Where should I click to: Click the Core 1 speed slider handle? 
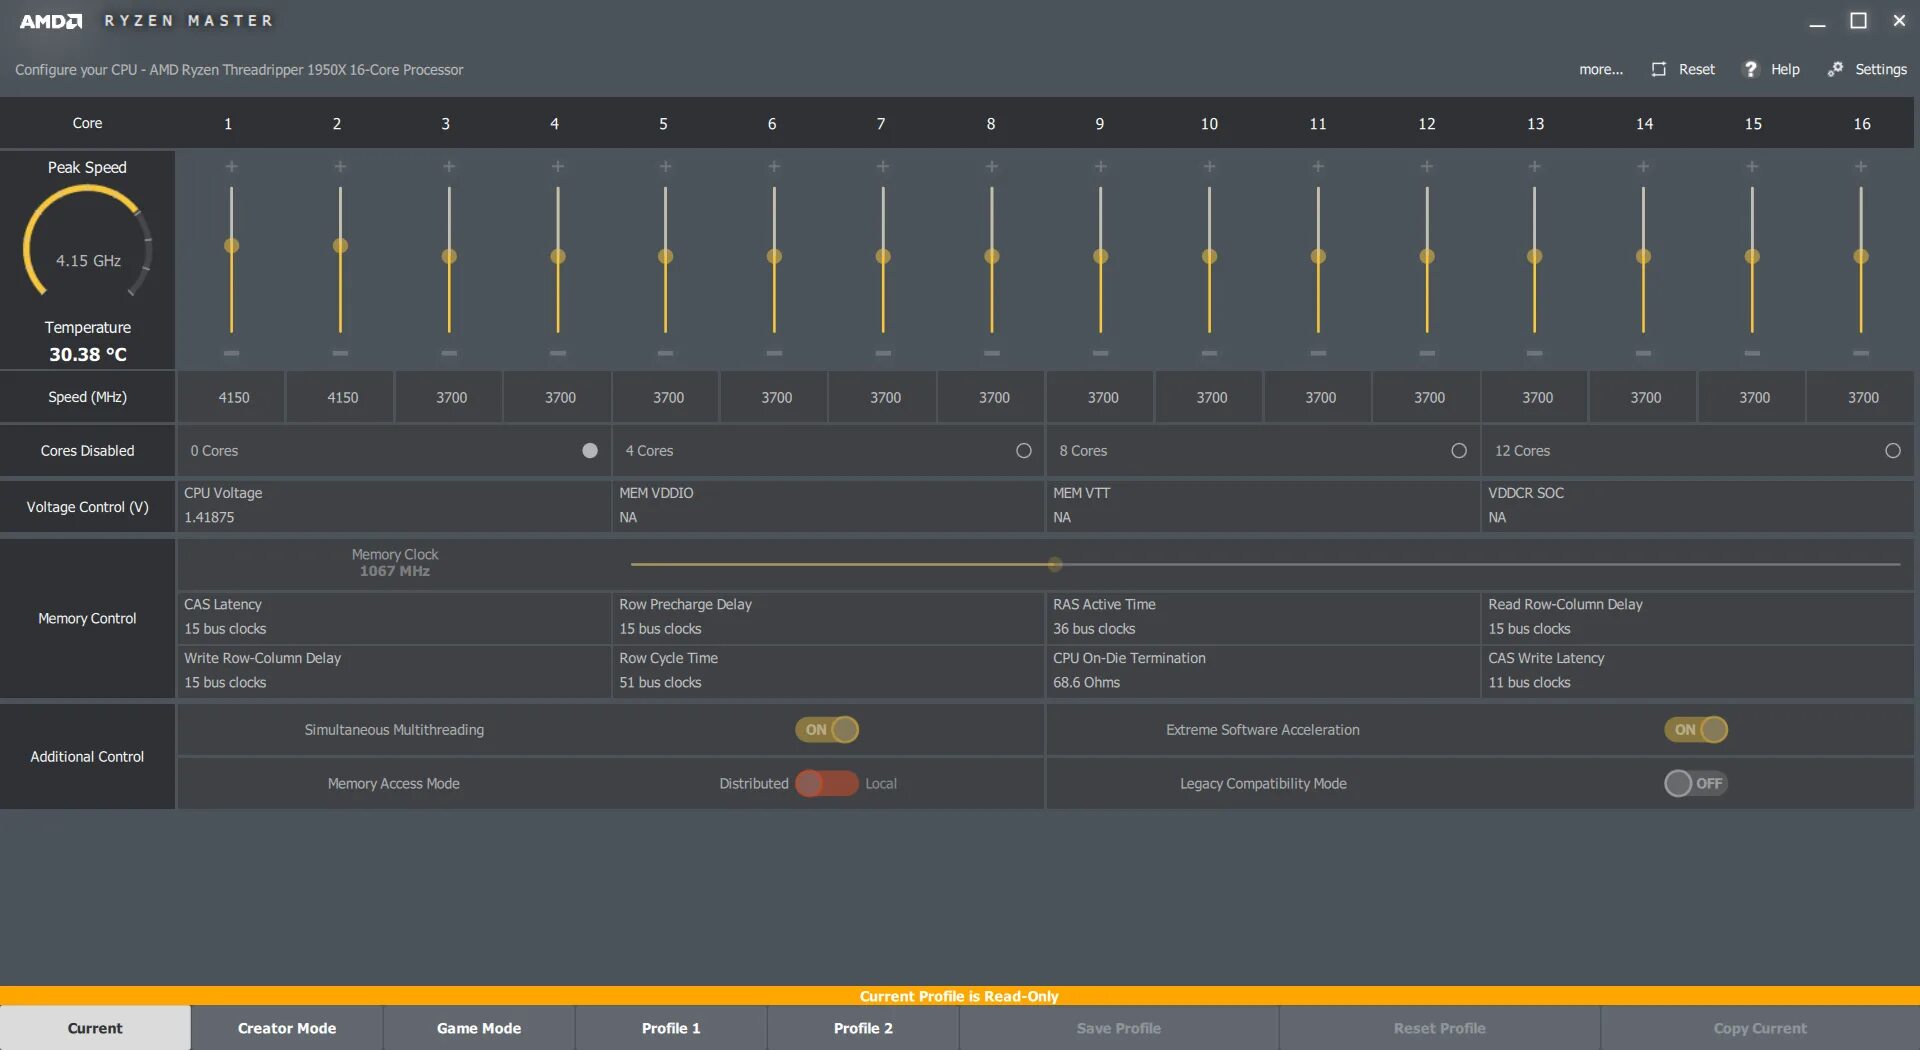(231, 246)
